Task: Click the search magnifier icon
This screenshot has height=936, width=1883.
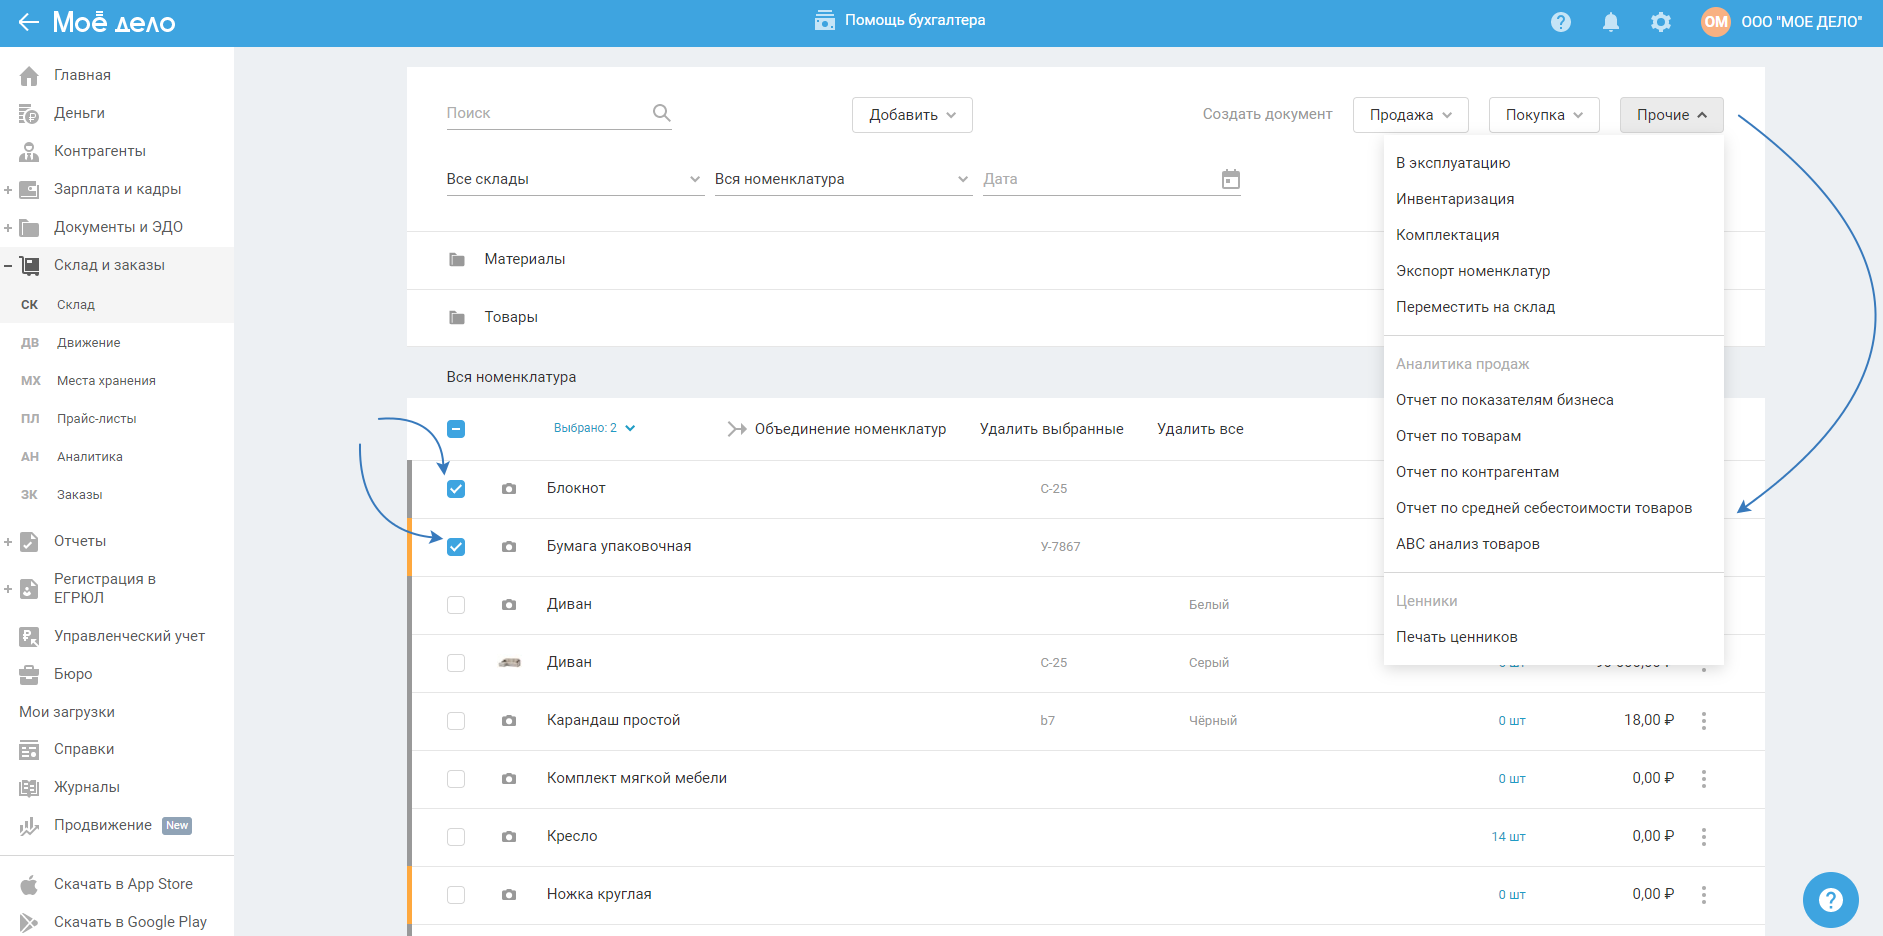Action: pos(661,113)
